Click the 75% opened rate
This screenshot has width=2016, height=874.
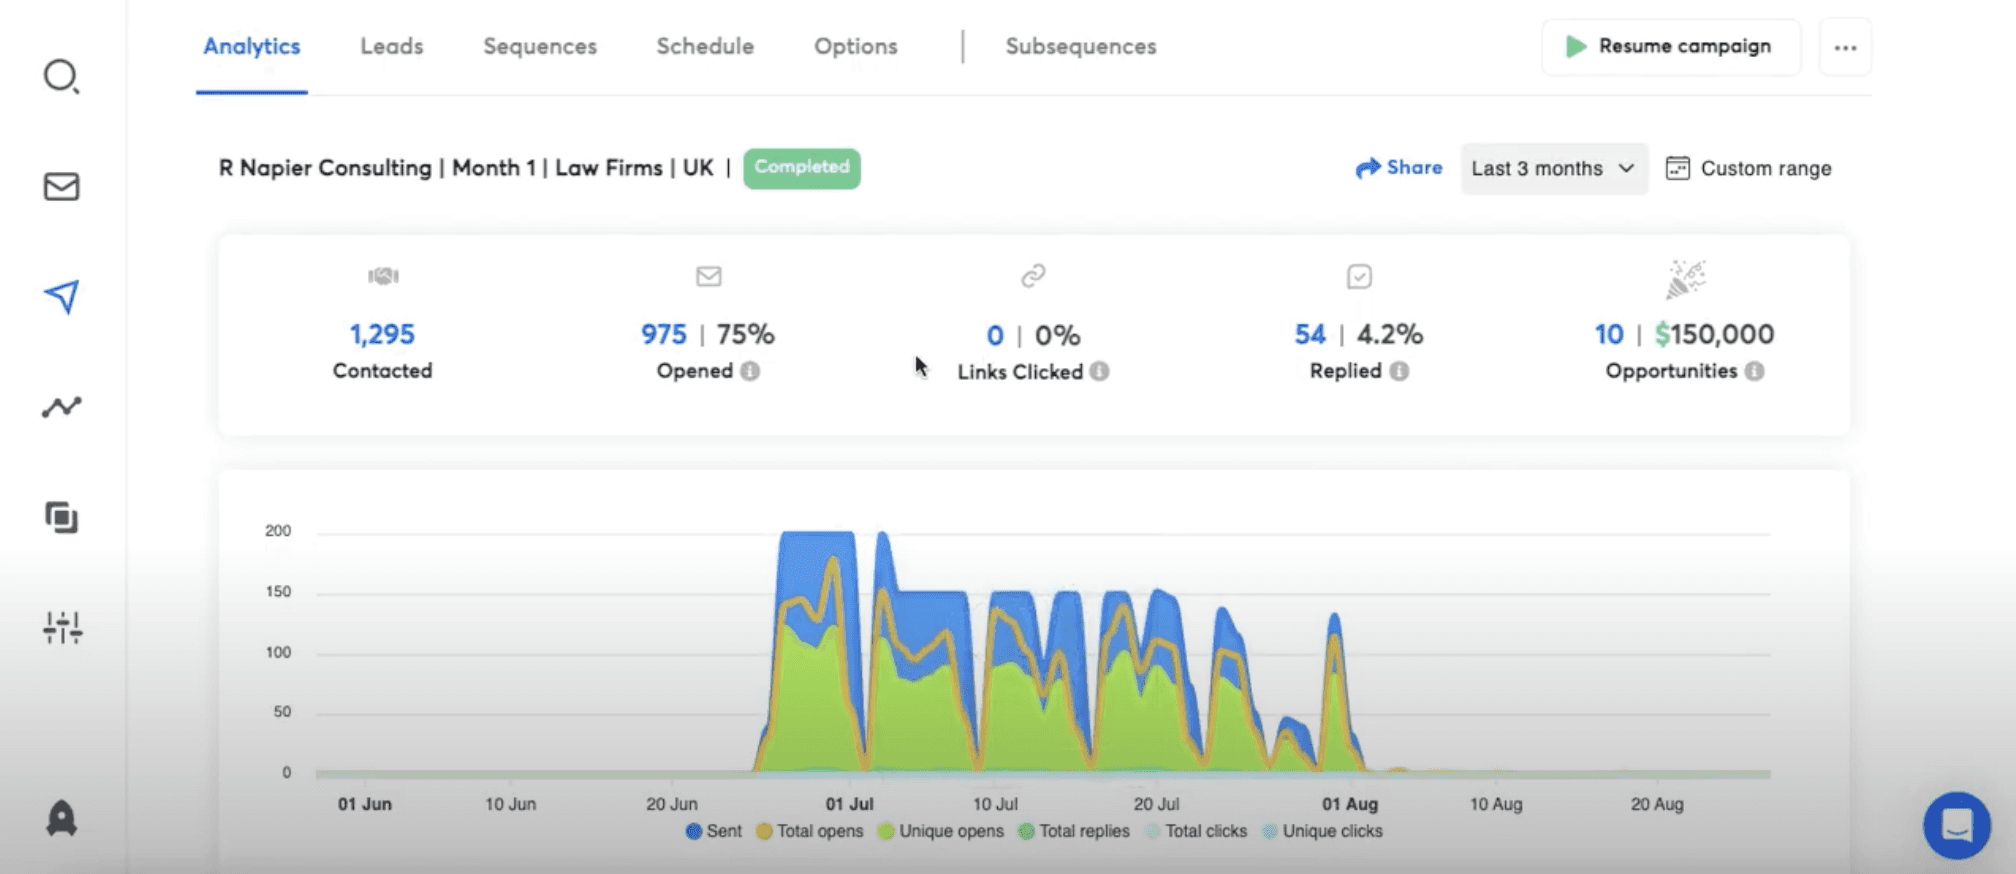click(745, 334)
